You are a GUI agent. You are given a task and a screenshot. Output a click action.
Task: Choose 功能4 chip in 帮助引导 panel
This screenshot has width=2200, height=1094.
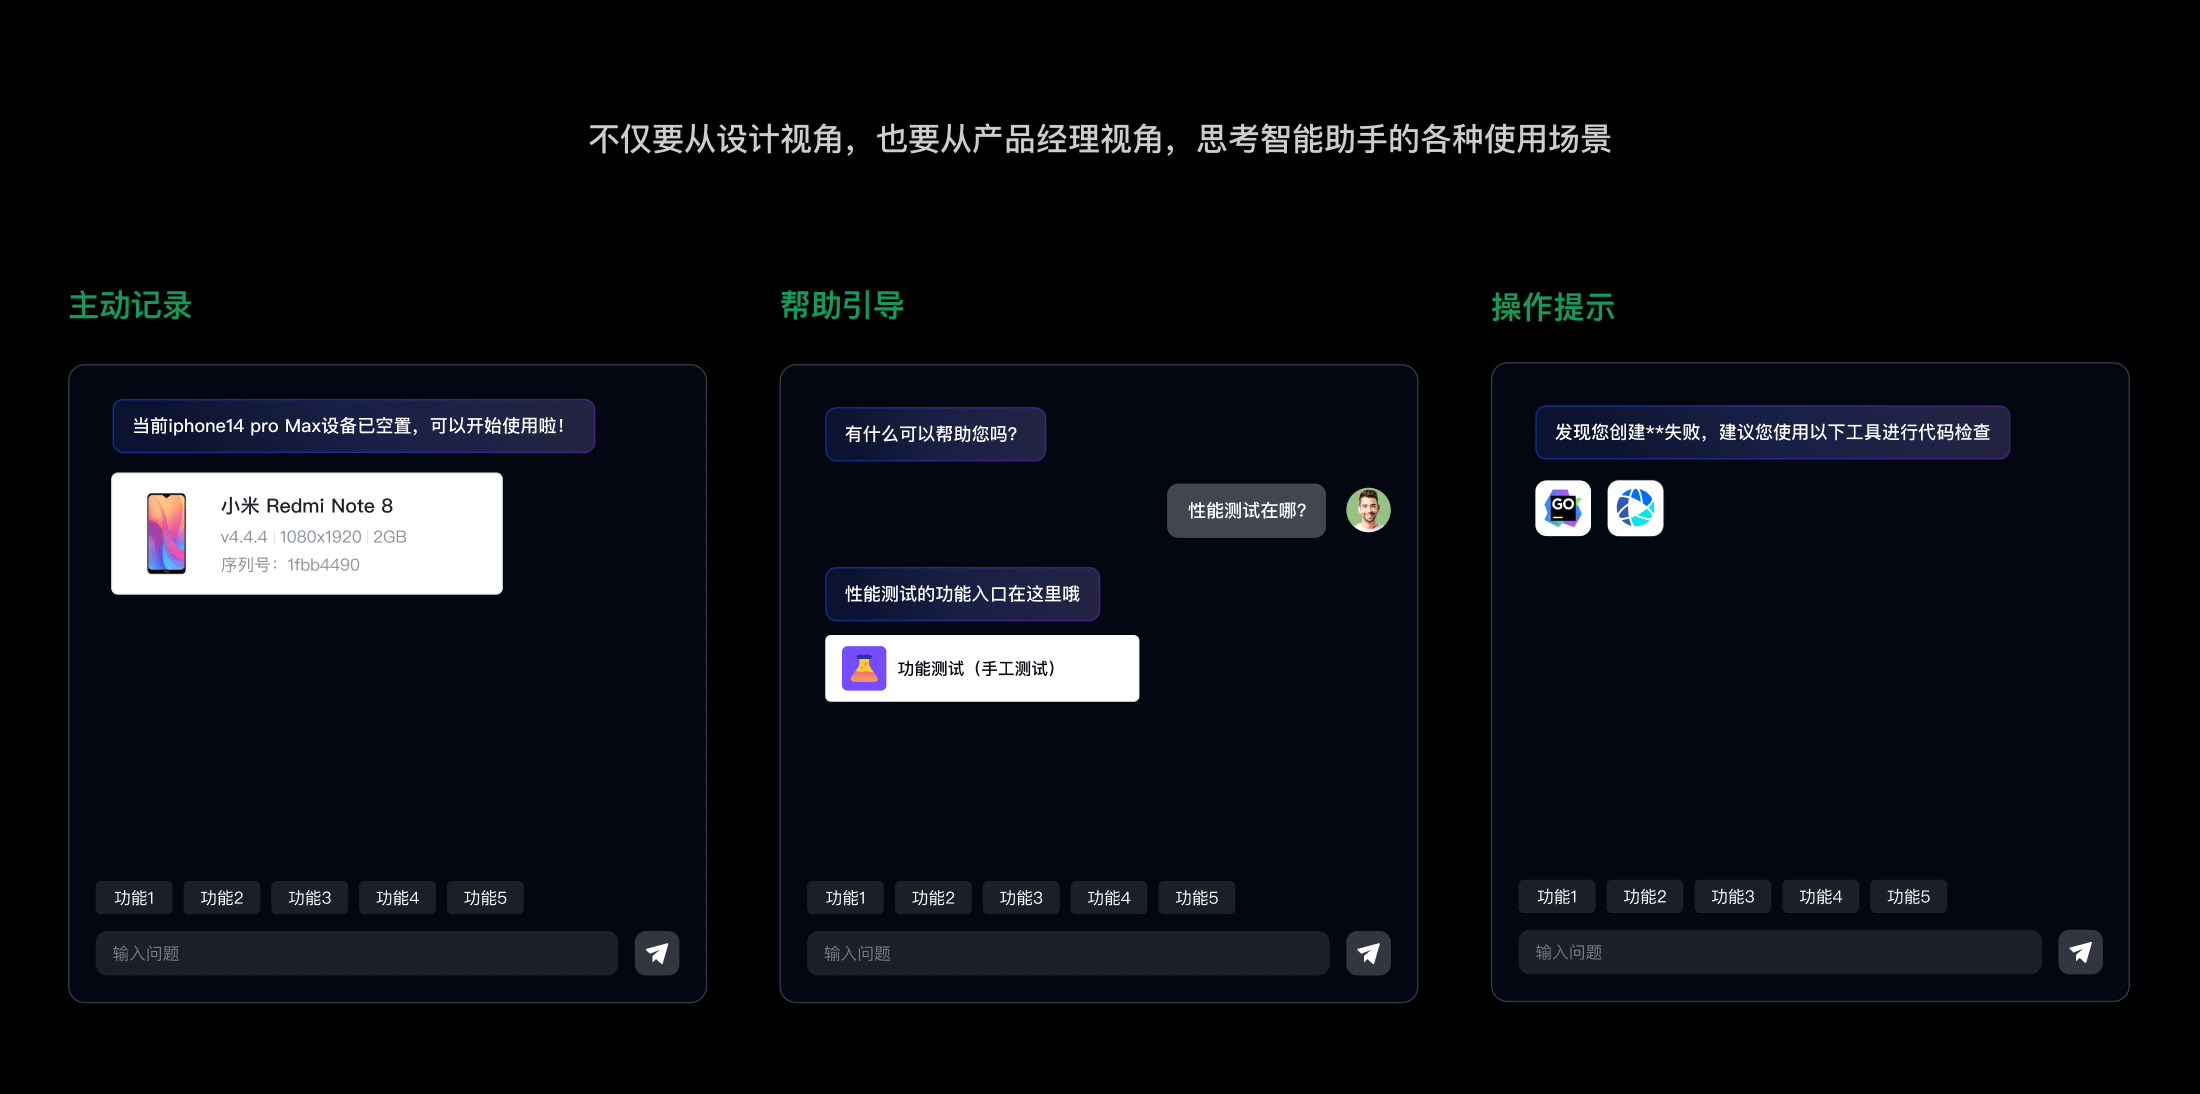[1109, 898]
